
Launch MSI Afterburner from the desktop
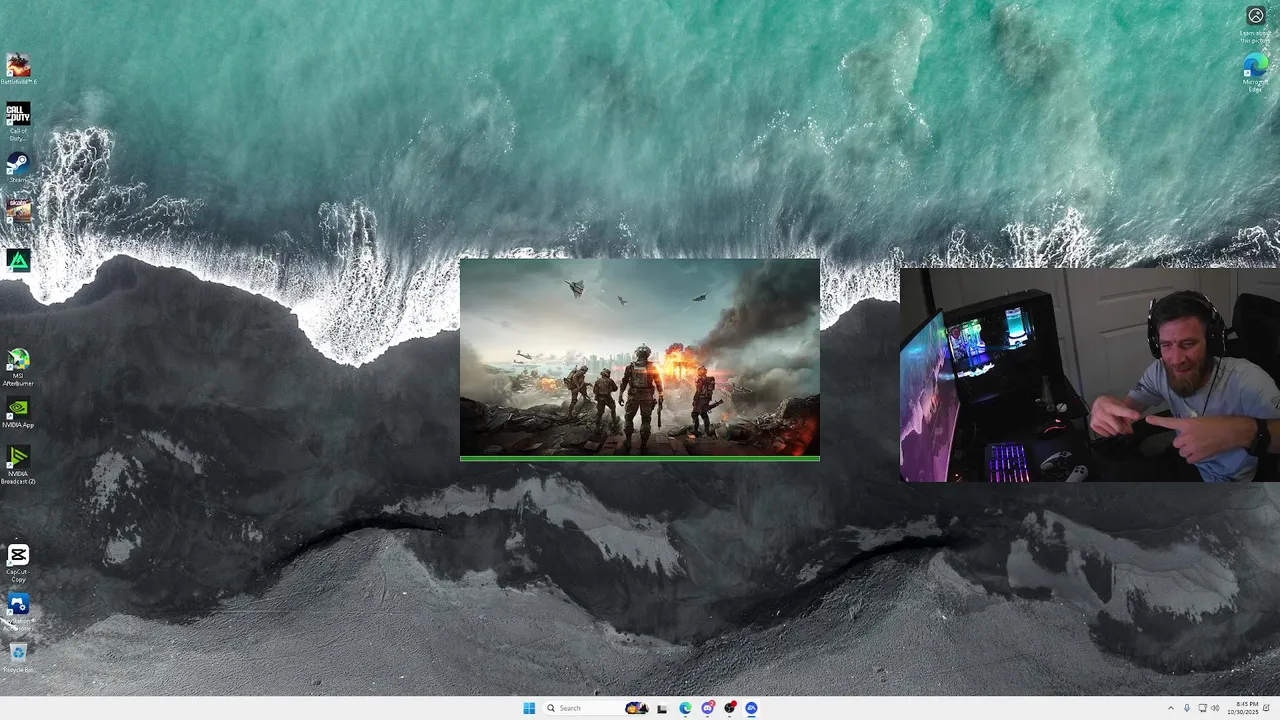click(x=18, y=366)
